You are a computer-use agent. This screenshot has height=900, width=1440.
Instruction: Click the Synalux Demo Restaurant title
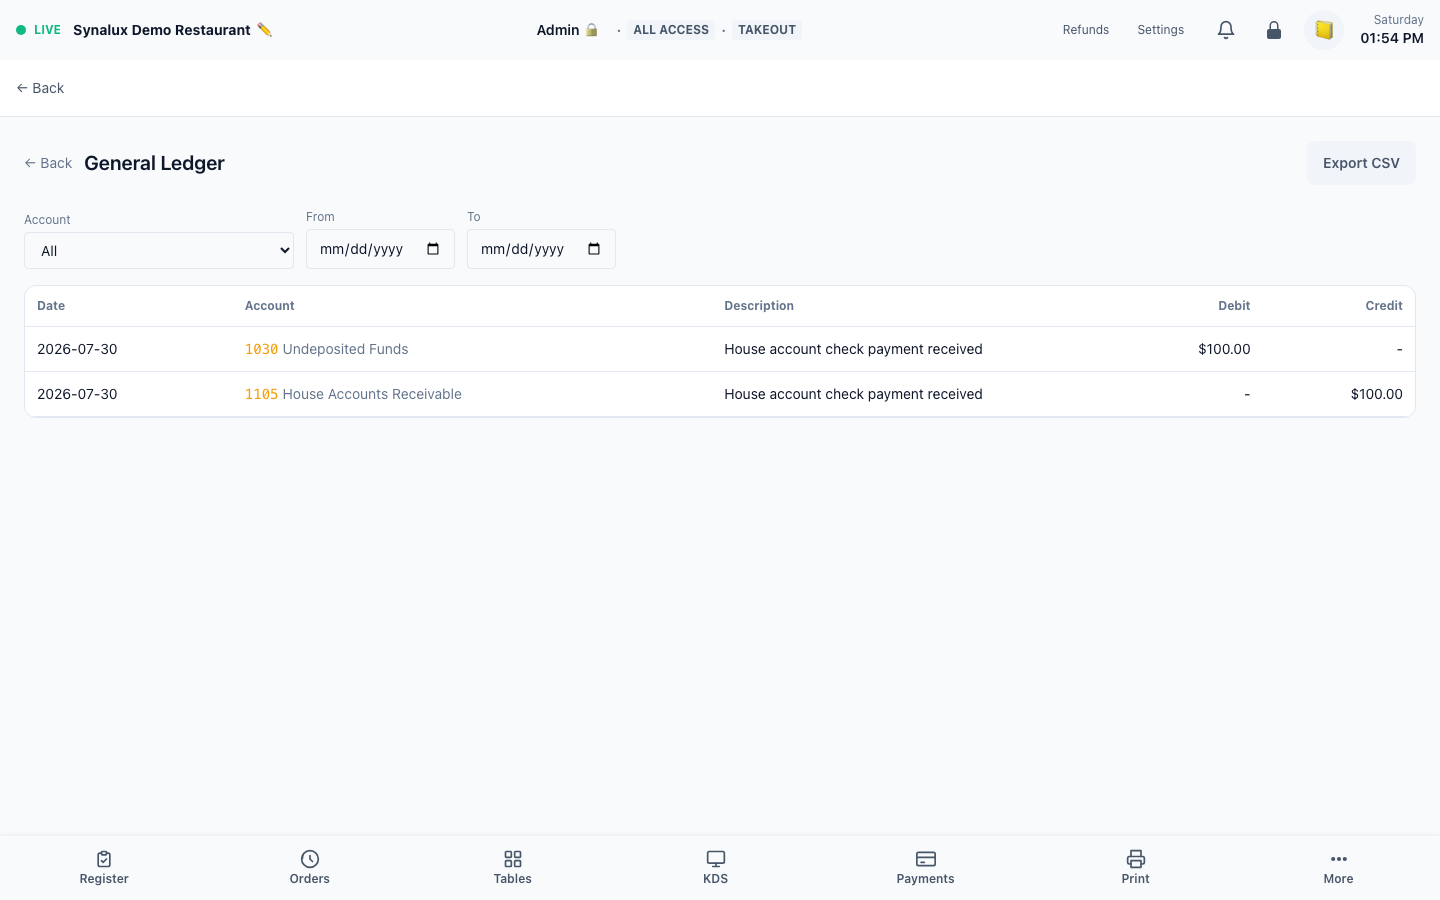point(162,30)
